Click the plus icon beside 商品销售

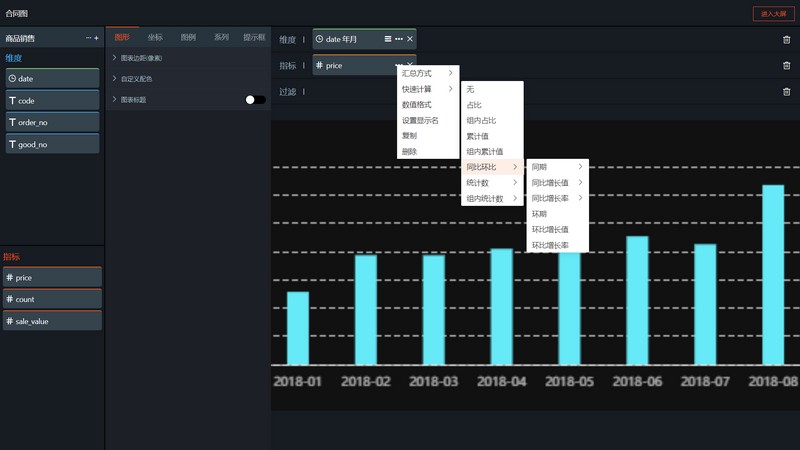pos(97,38)
